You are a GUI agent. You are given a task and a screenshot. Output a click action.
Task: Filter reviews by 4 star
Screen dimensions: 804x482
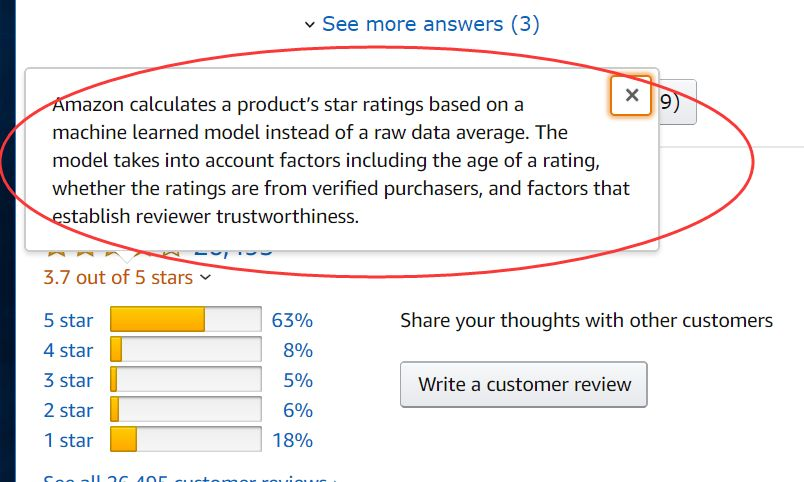[x=68, y=350]
